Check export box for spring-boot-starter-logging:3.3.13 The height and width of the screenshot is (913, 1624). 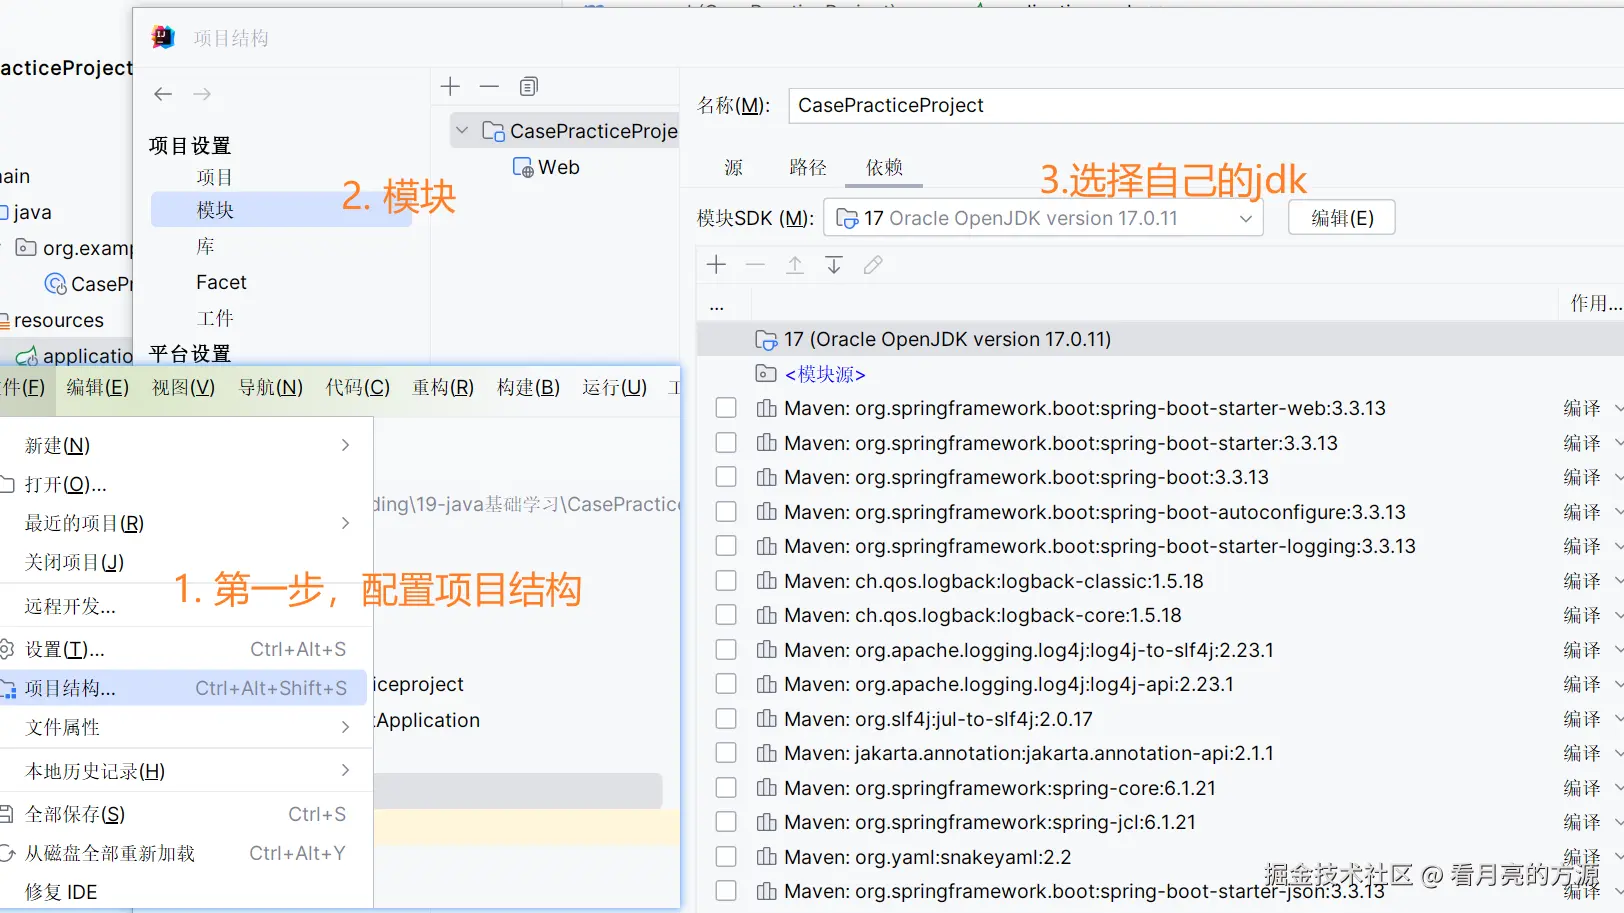[x=726, y=546]
